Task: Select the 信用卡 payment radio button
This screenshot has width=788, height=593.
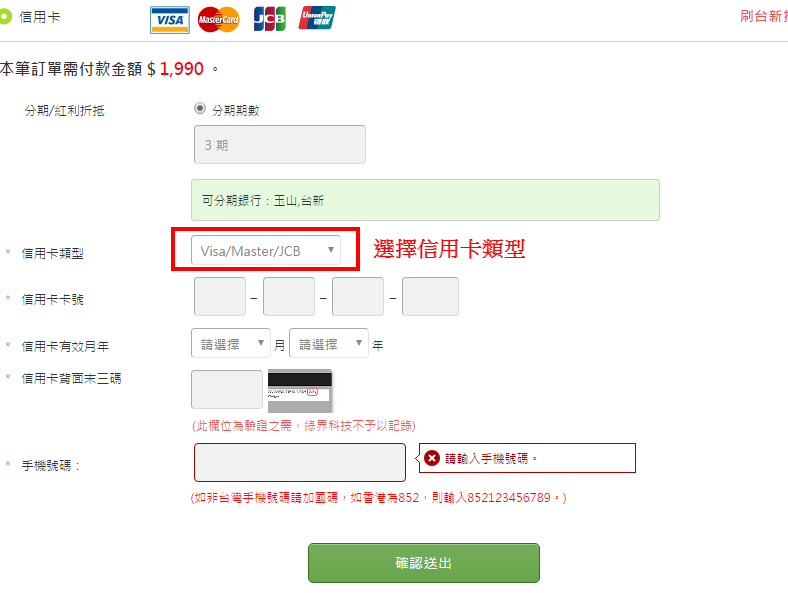Action: pos(5,17)
